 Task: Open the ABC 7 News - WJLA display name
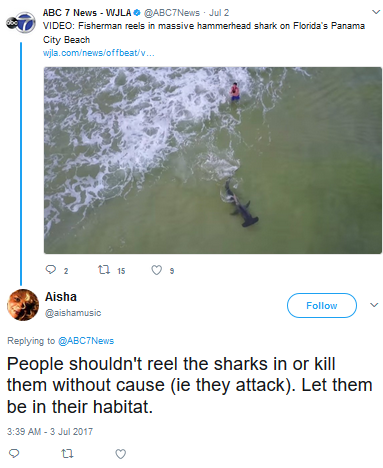(87, 13)
